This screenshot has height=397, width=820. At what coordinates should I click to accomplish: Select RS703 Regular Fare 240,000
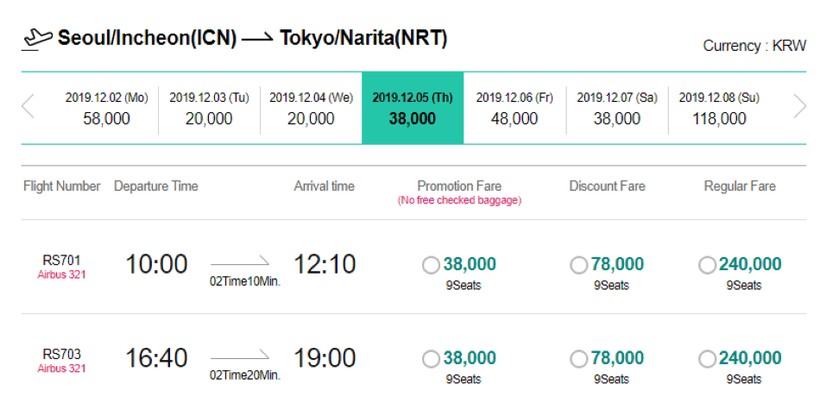(707, 359)
